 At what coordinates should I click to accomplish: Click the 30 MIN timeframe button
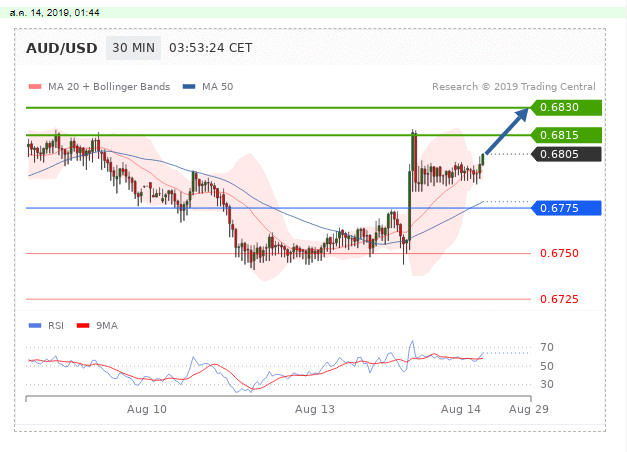[133, 48]
